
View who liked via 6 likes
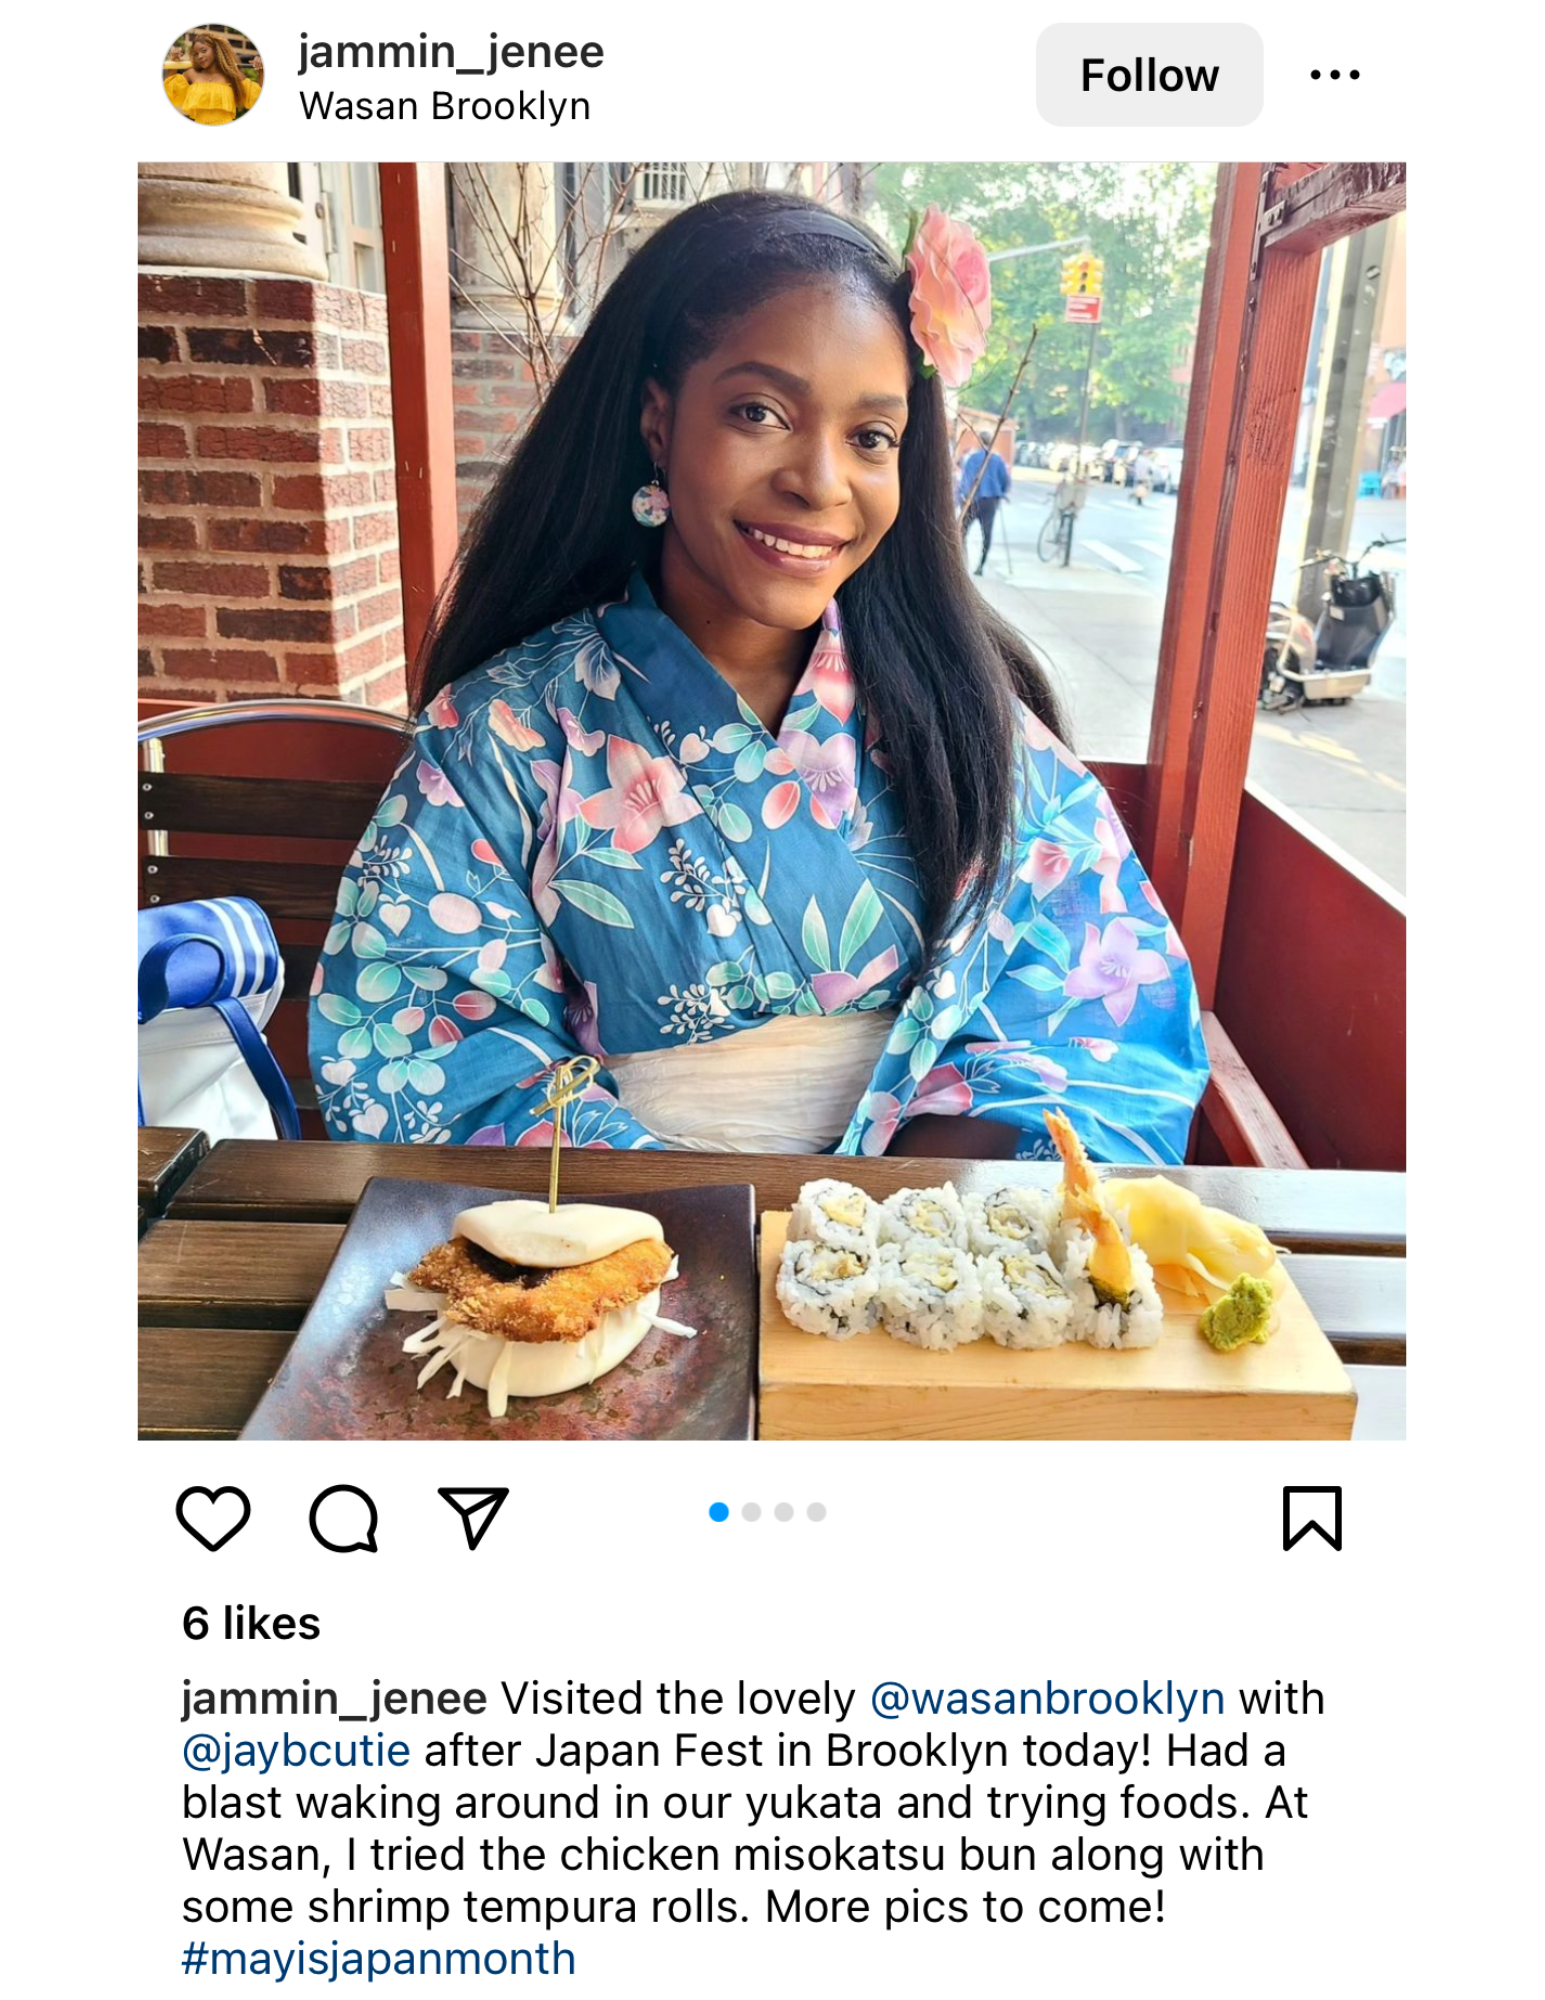251,1623
